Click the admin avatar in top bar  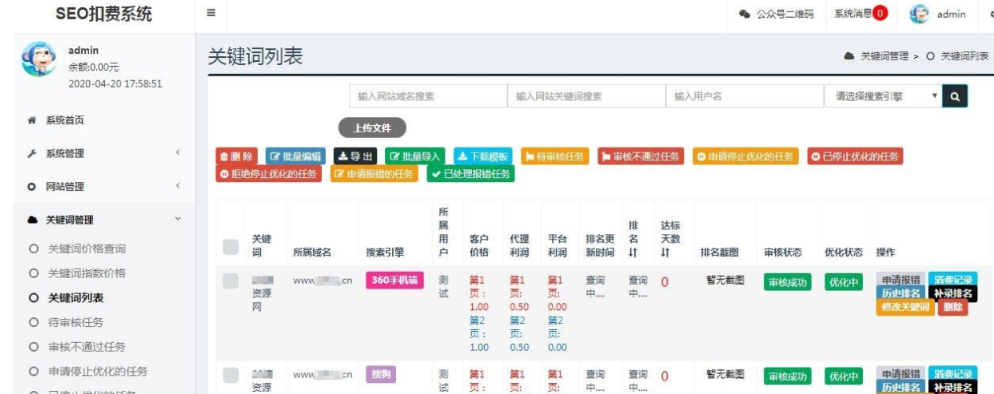point(919,14)
